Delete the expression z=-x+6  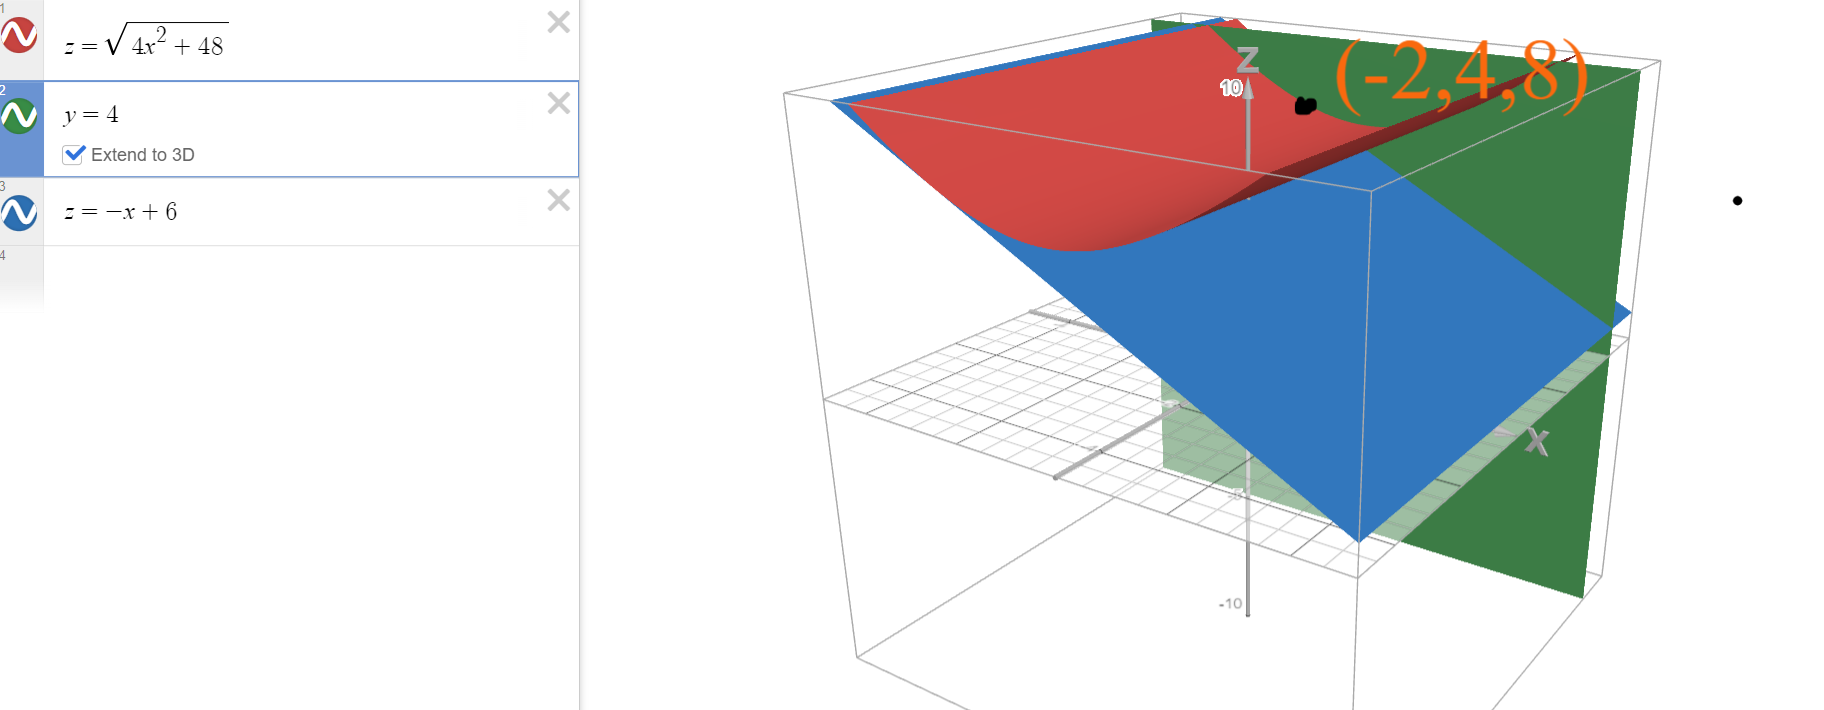coord(559,200)
